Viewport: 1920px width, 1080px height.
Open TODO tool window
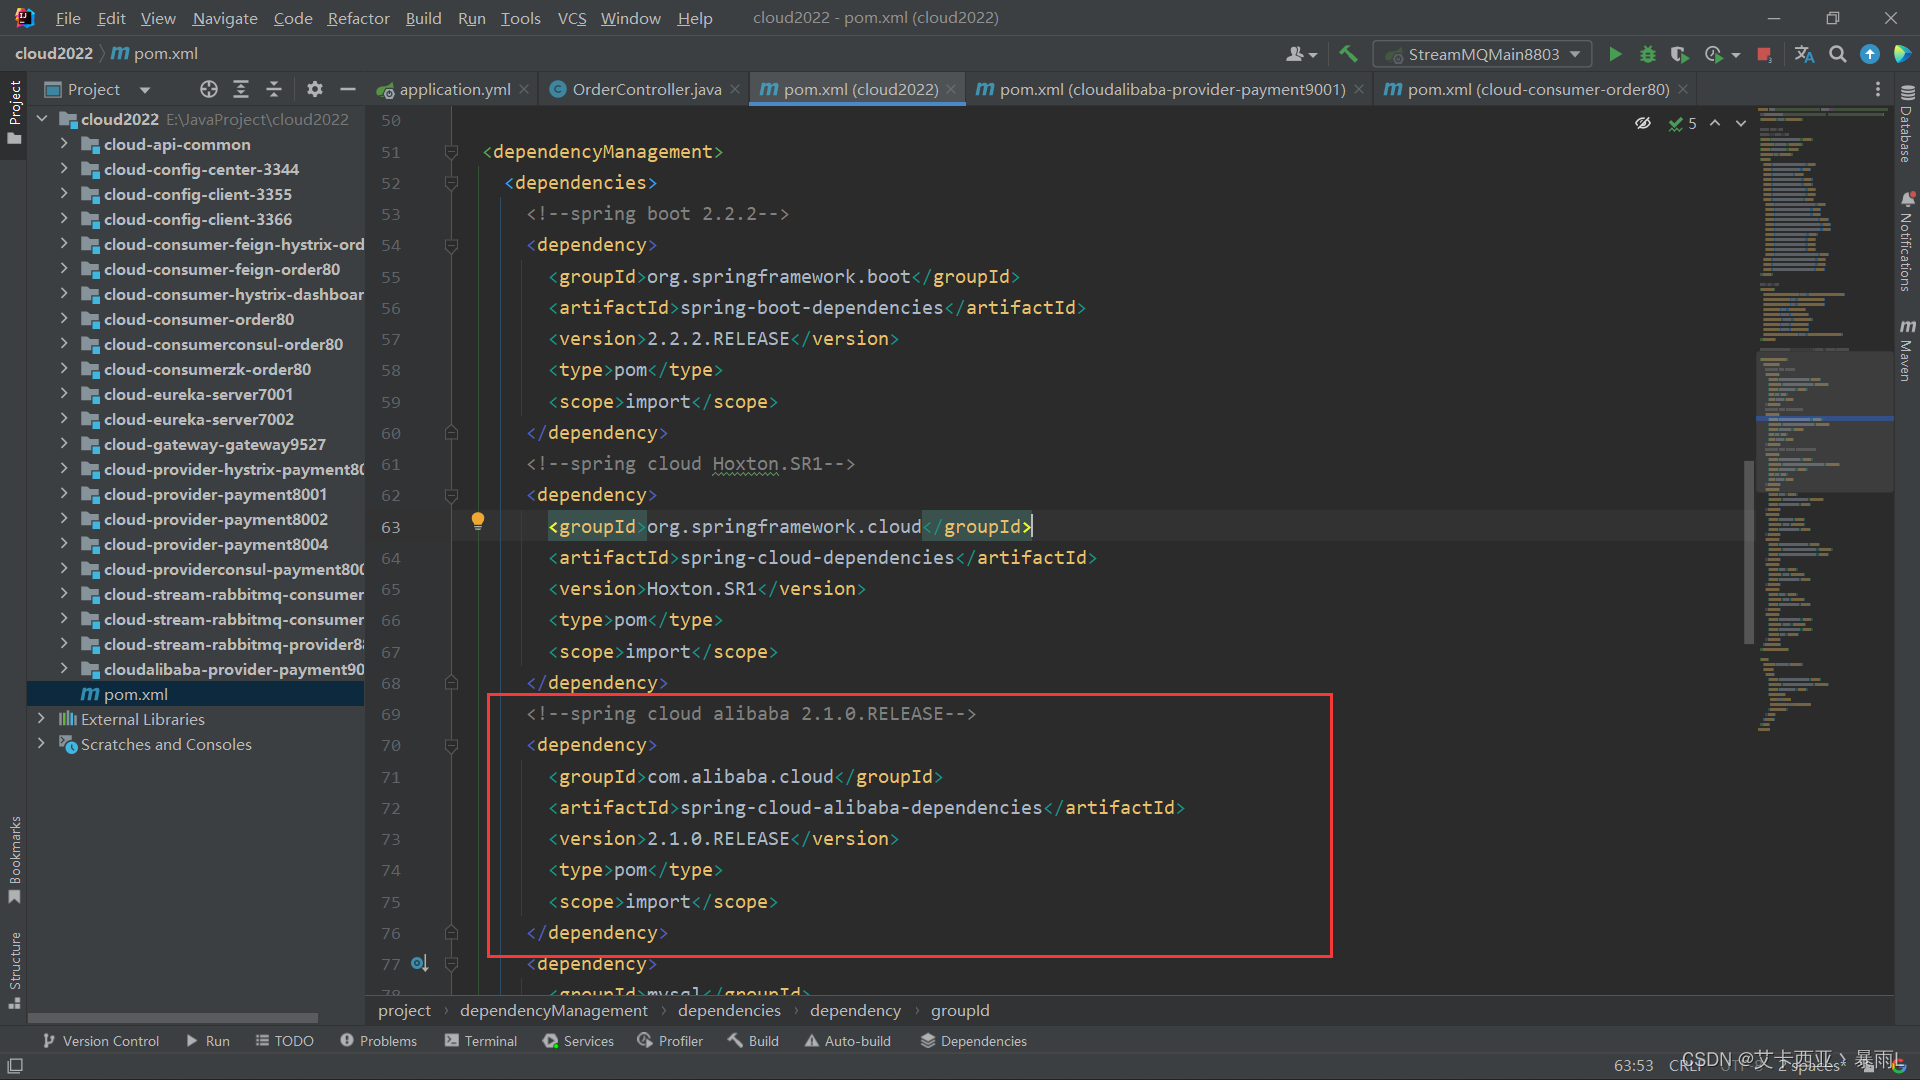click(284, 1041)
